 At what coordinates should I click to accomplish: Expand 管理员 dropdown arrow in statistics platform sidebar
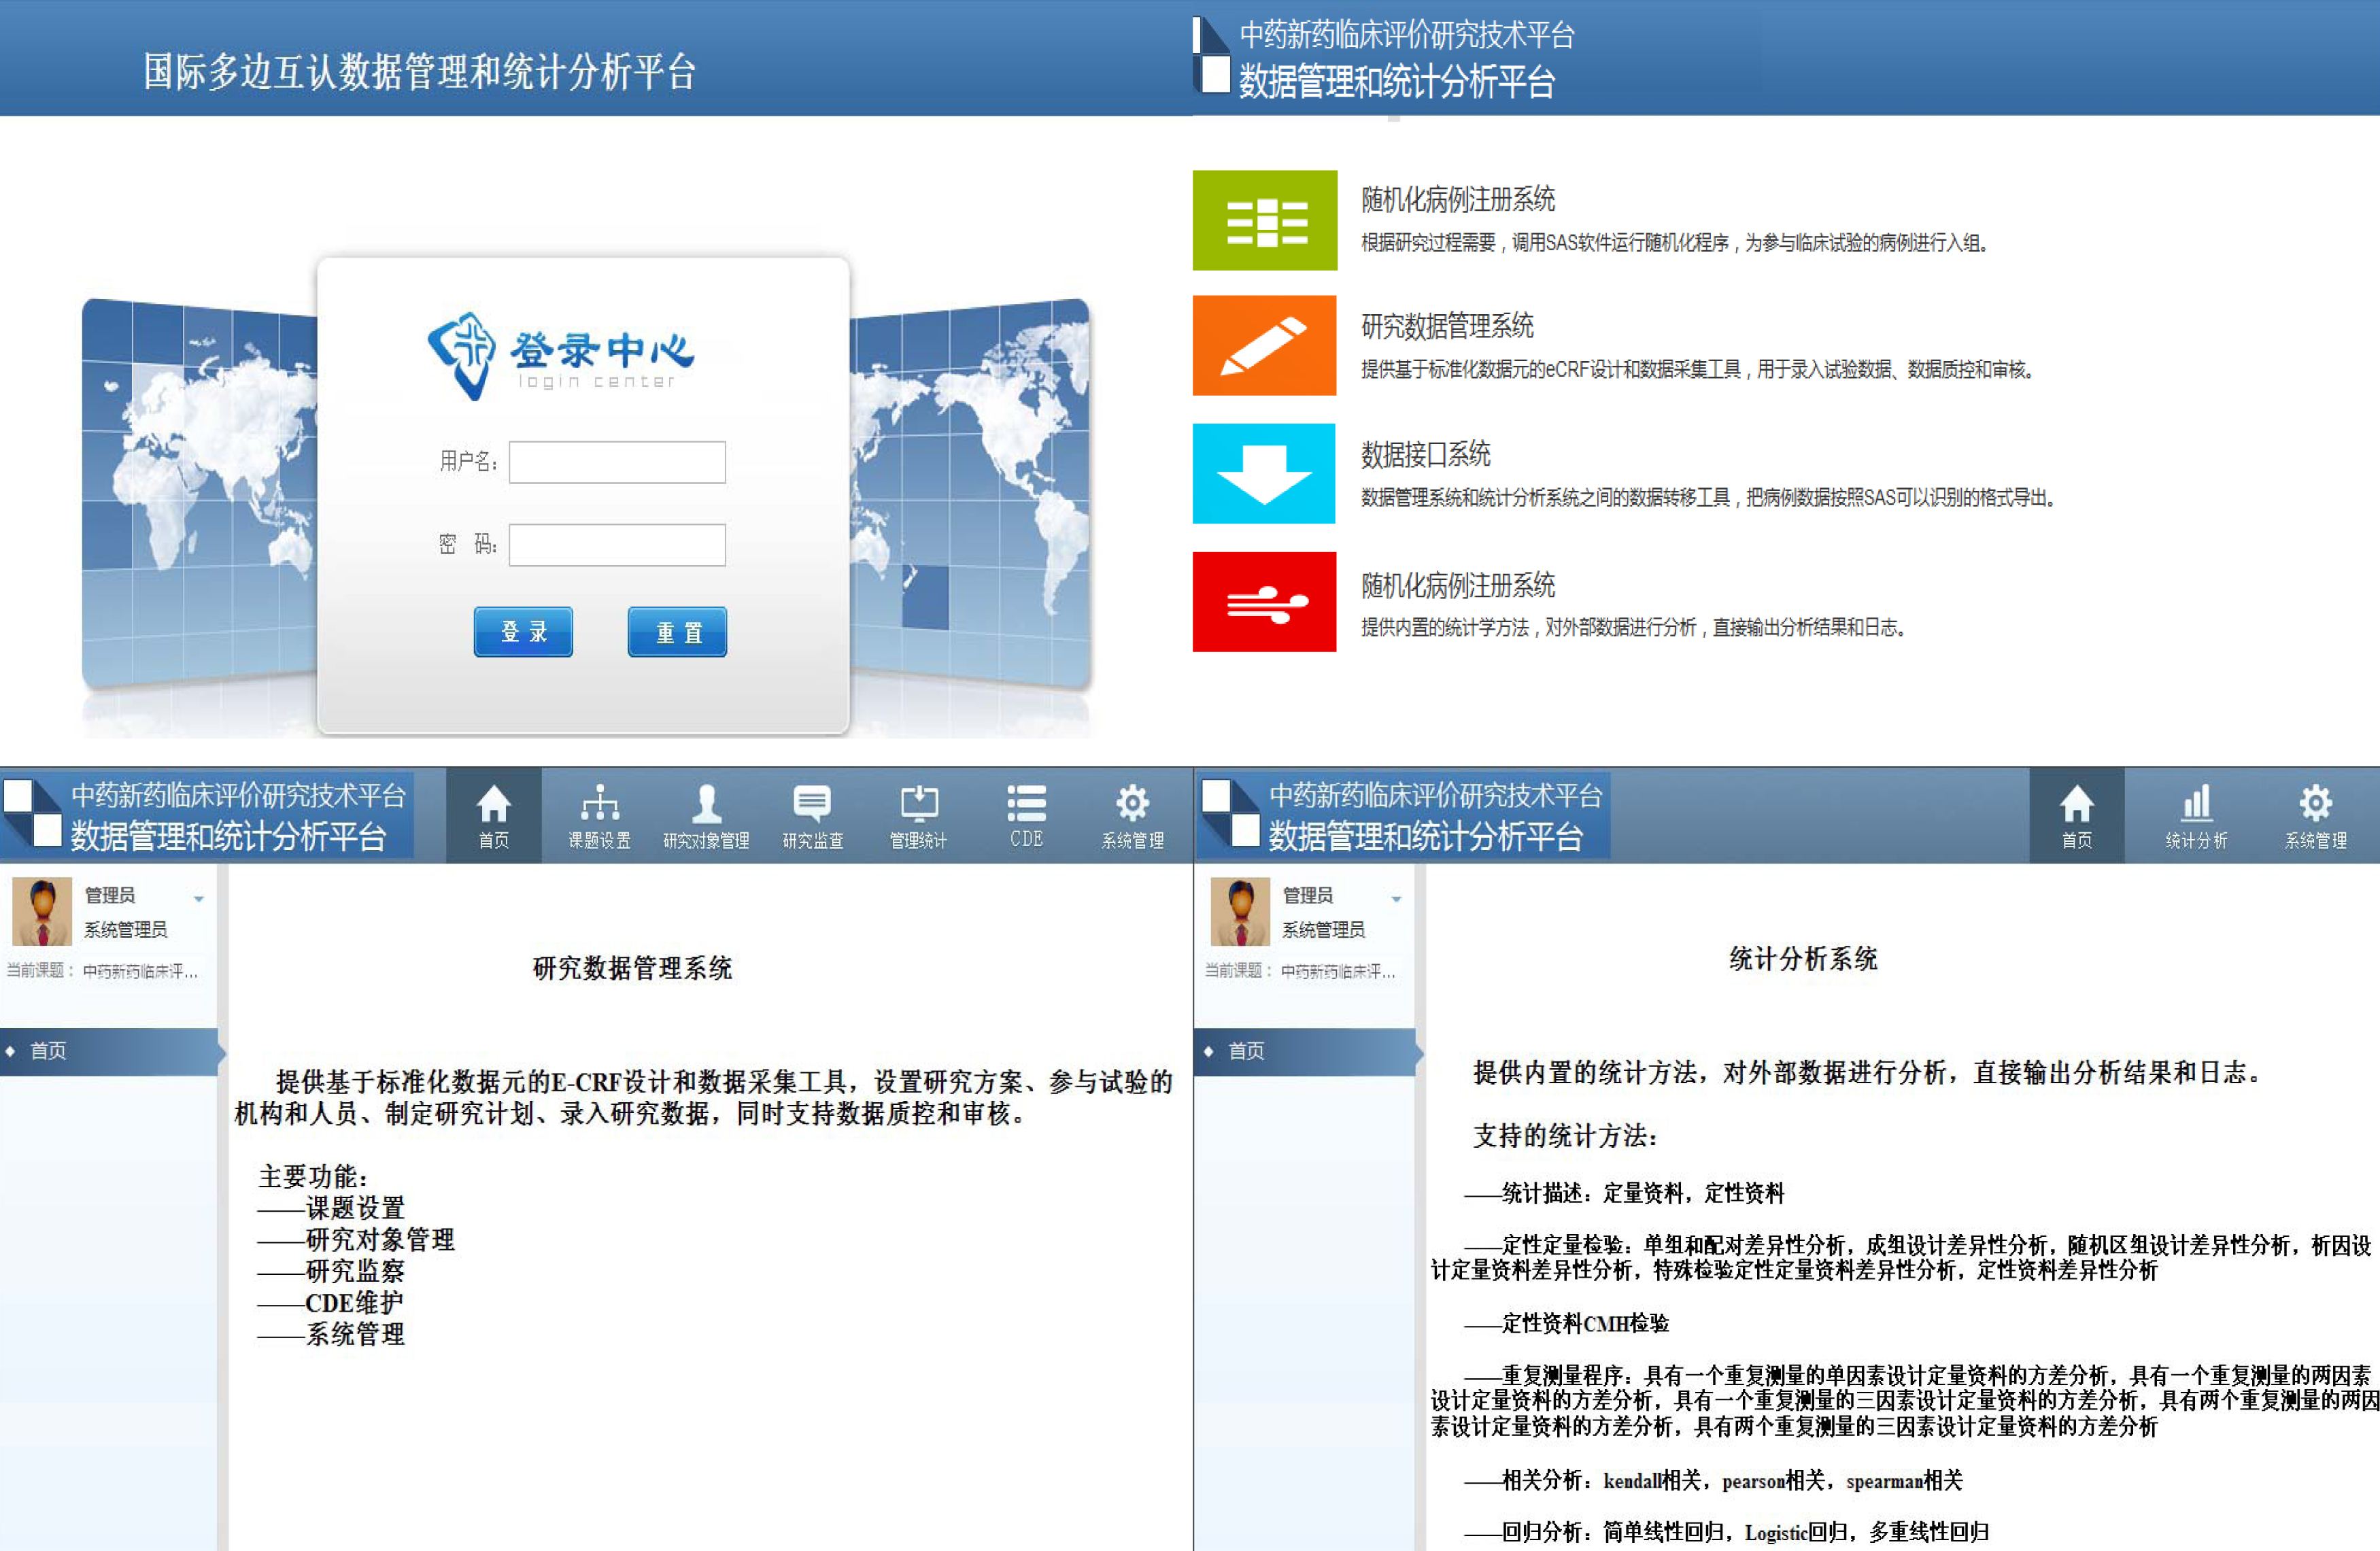[x=1396, y=899]
